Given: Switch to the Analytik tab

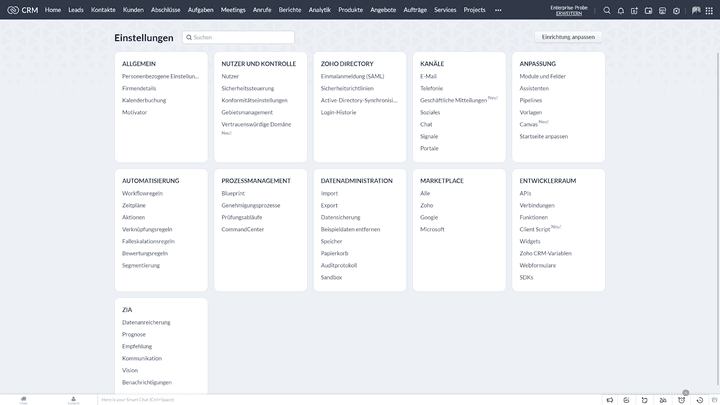Looking at the screenshot, I should [x=320, y=10].
